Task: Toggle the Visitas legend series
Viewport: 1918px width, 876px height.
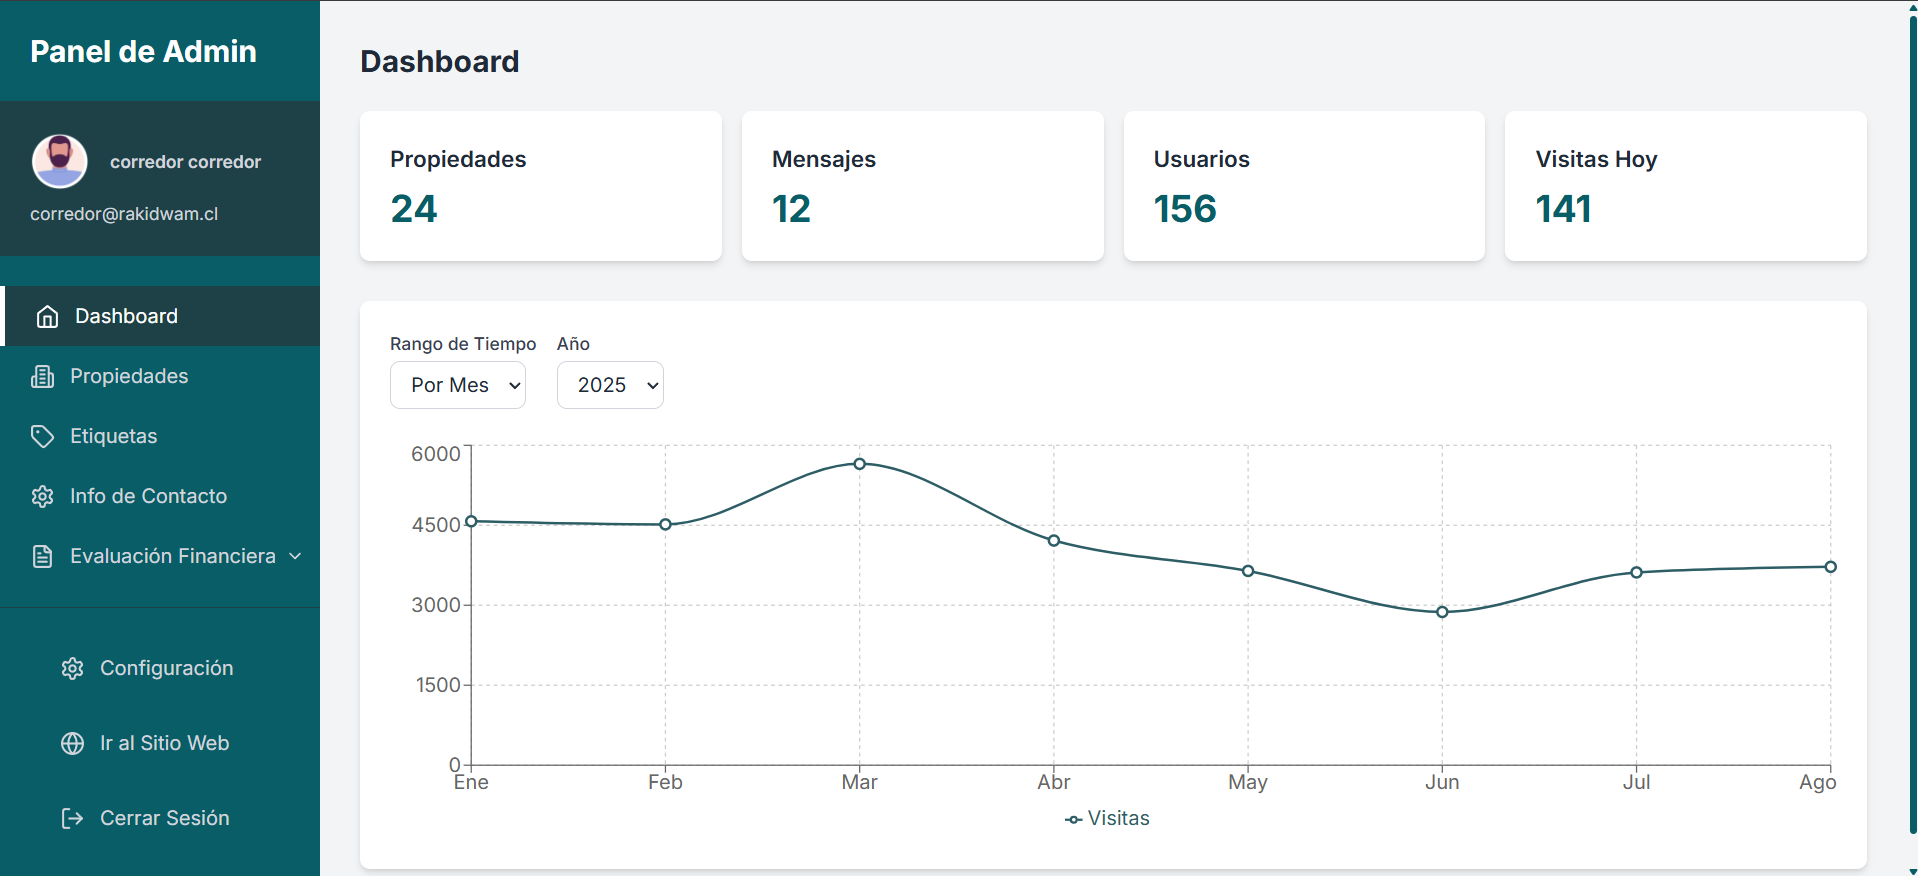Action: 1107,818
